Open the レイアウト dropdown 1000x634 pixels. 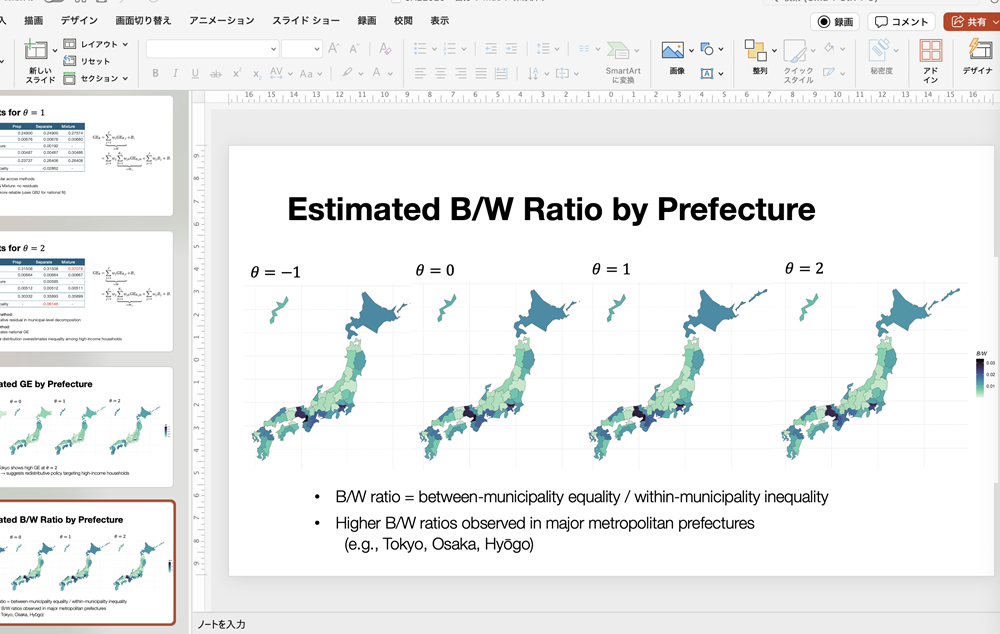point(95,42)
